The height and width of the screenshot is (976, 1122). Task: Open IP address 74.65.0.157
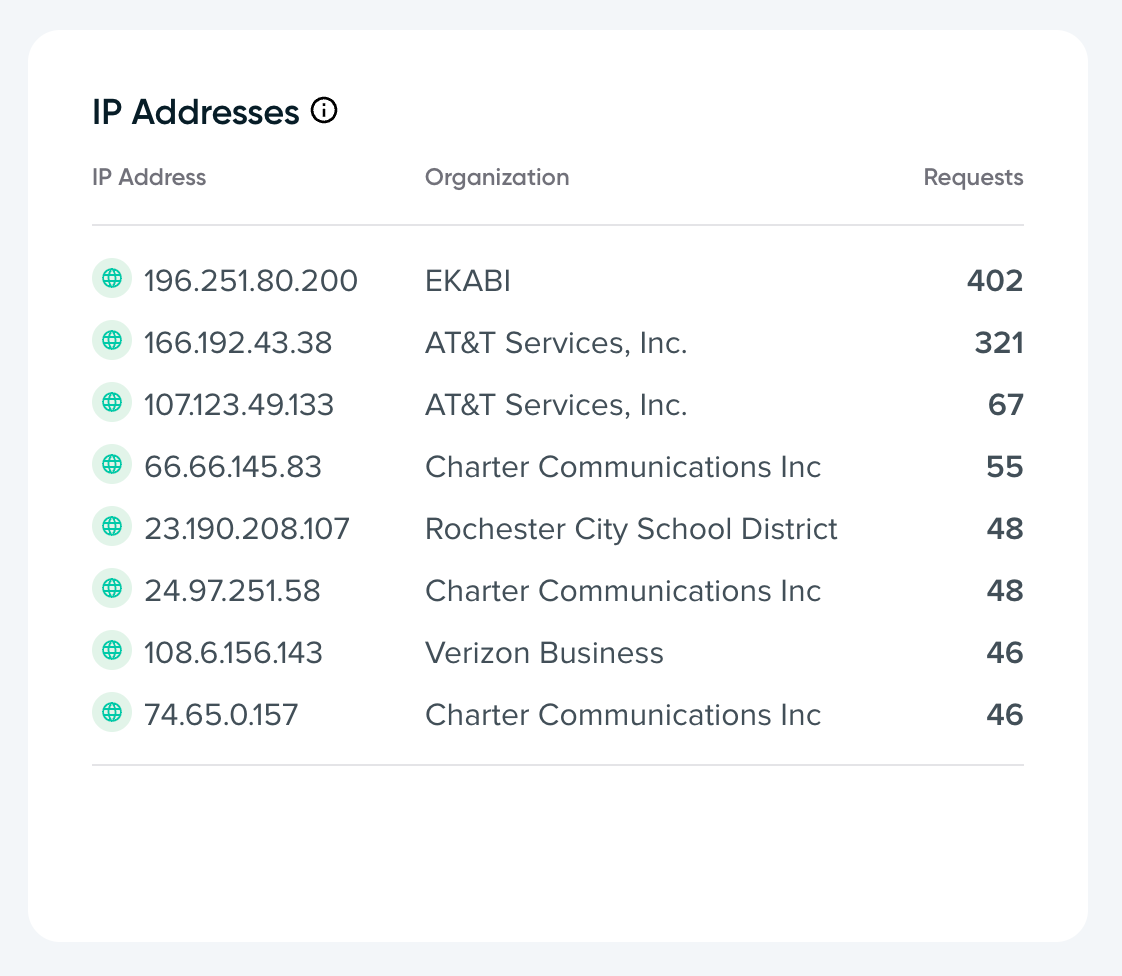pyautogui.click(x=221, y=715)
